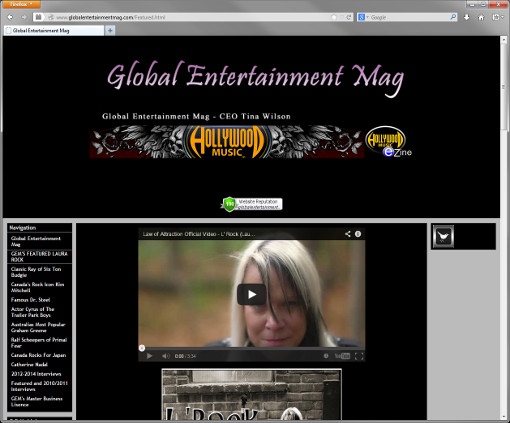The width and height of the screenshot is (510, 423).
Task: Click the browser Back arrow button
Action: [x=10, y=17]
